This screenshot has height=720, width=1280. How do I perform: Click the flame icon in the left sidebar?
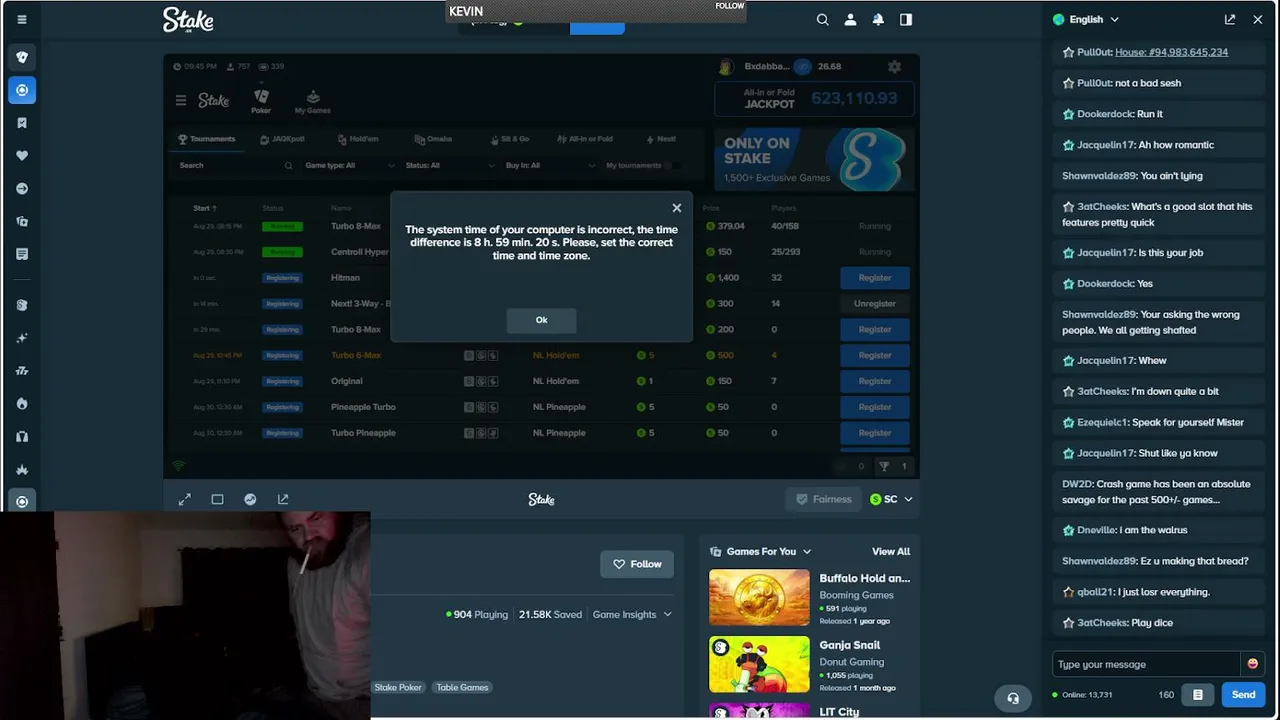point(22,404)
